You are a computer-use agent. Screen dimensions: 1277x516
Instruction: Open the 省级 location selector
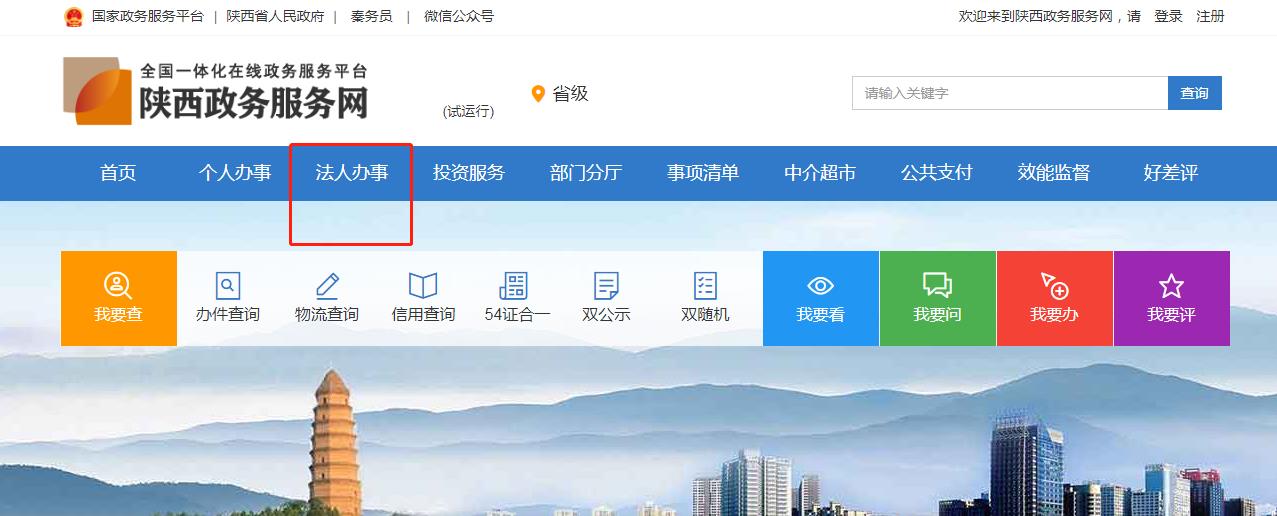560,94
